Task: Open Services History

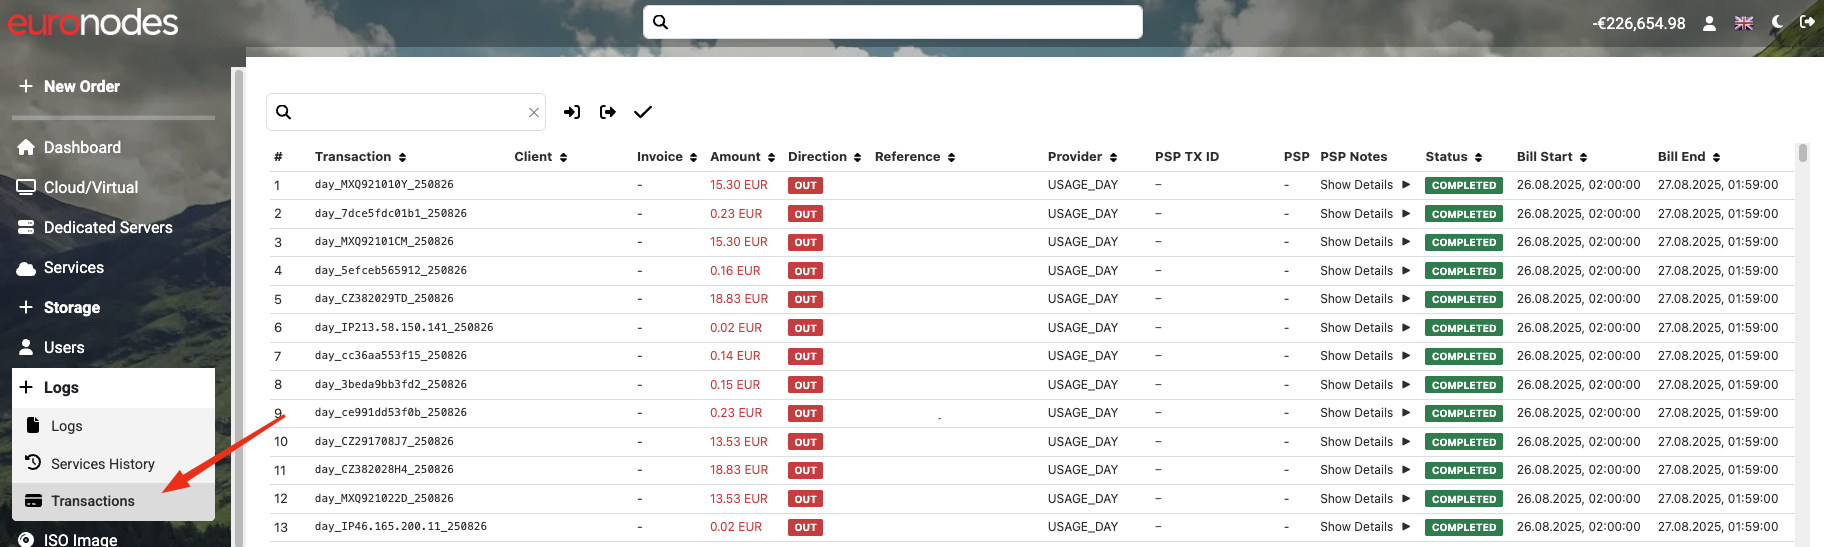Action: [113, 463]
